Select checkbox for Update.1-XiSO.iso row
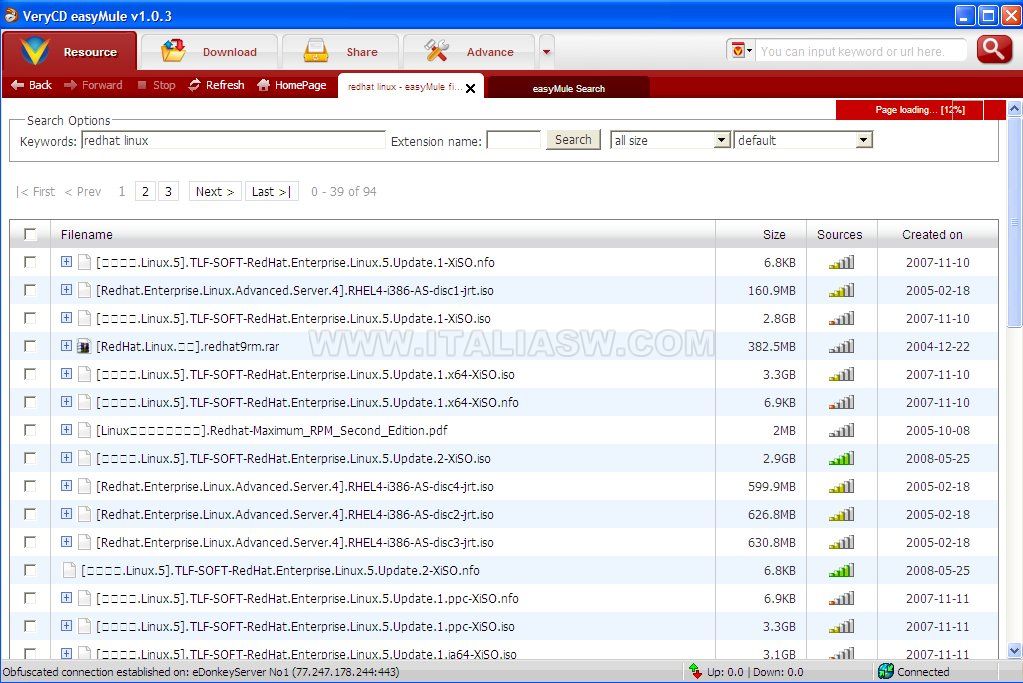This screenshot has width=1023, height=683. [30, 318]
